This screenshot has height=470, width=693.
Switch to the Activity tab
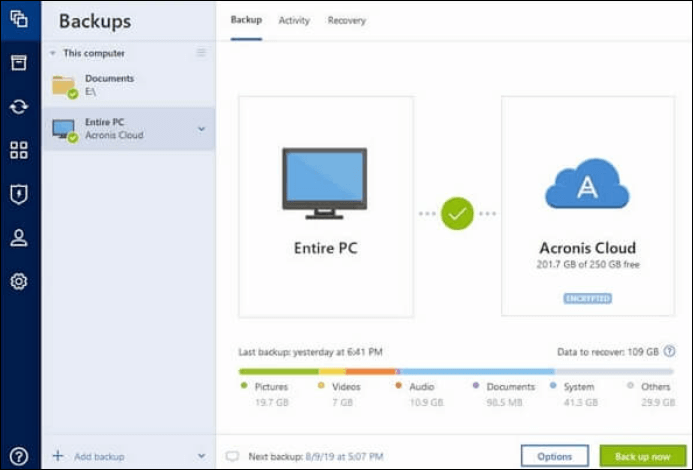[x=294, y=20]
